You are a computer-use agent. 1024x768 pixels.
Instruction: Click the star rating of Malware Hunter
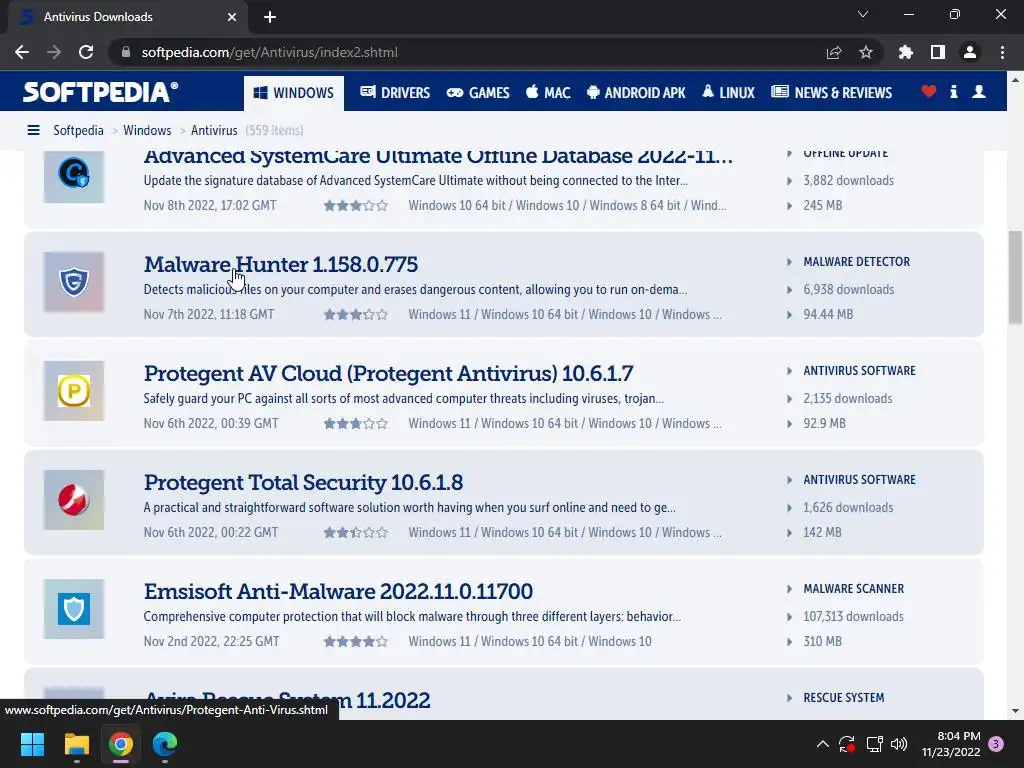coord(356,315)
